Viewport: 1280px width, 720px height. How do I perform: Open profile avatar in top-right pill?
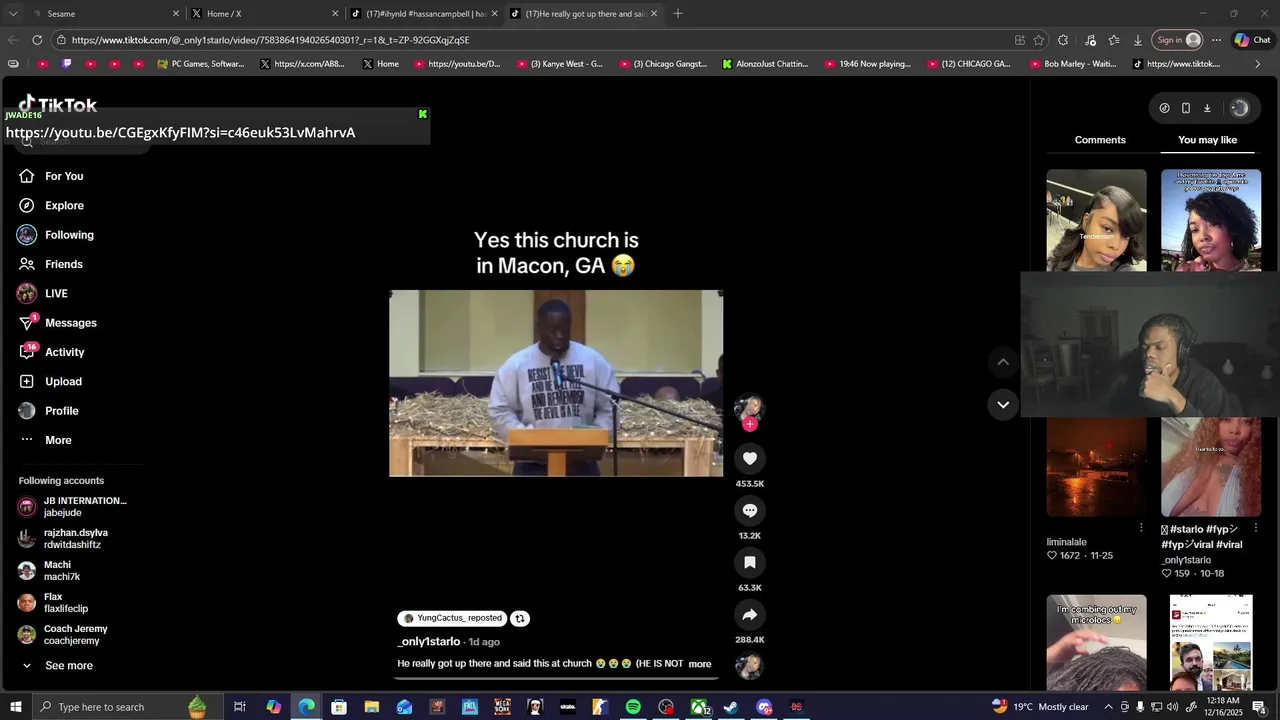pyautogui.click(x=1239, y=108)
